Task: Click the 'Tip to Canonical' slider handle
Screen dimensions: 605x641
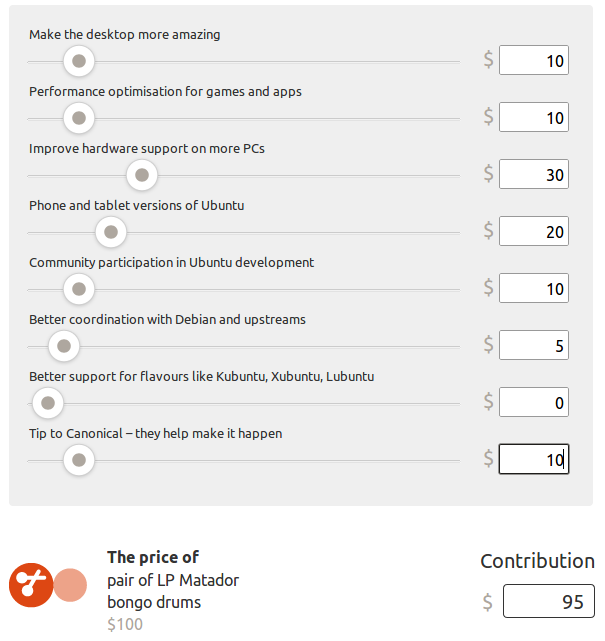Action: tap(78, 461)
